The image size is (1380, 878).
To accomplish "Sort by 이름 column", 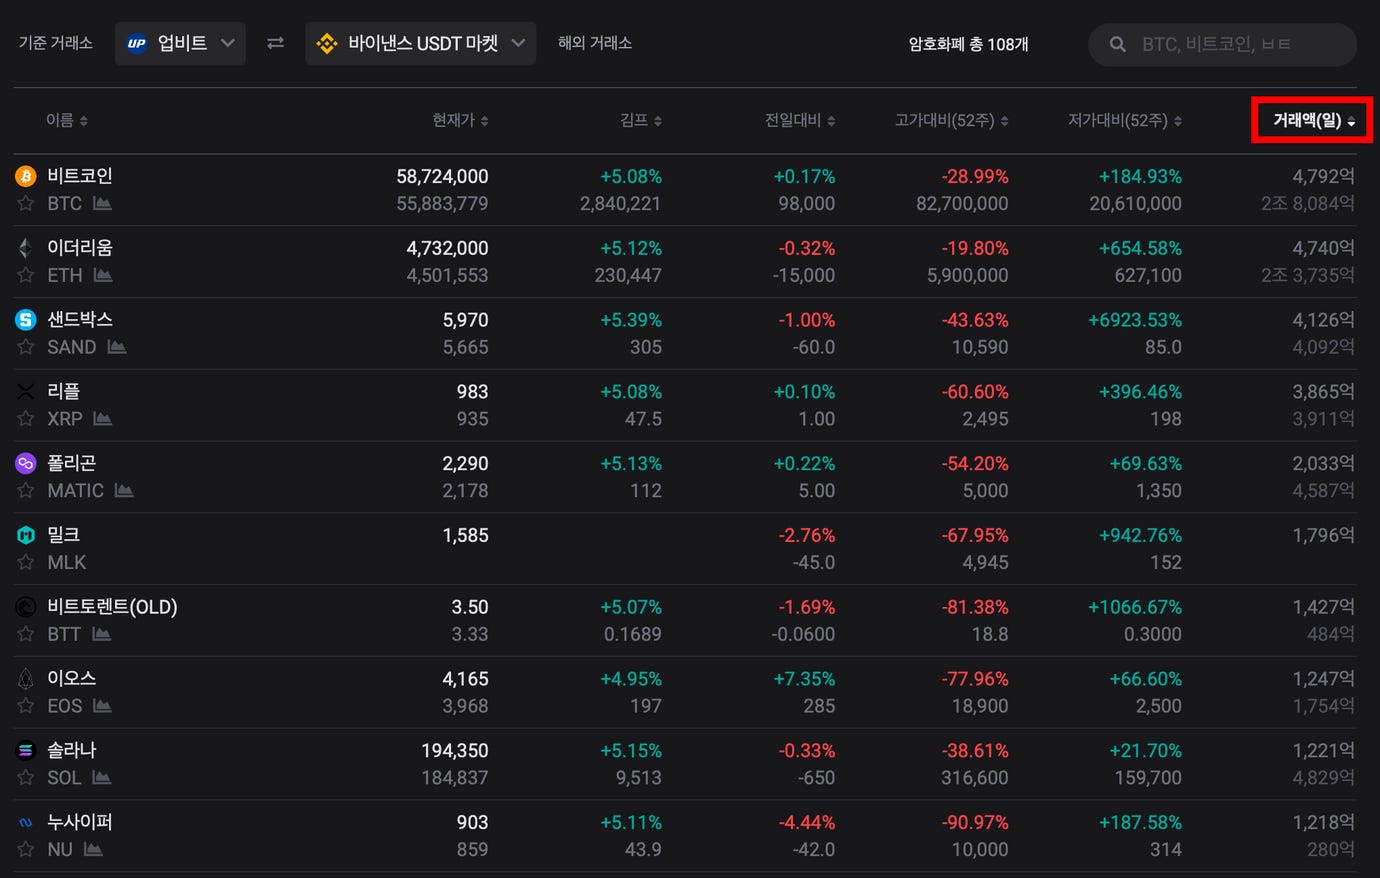I will coord(67,120).
